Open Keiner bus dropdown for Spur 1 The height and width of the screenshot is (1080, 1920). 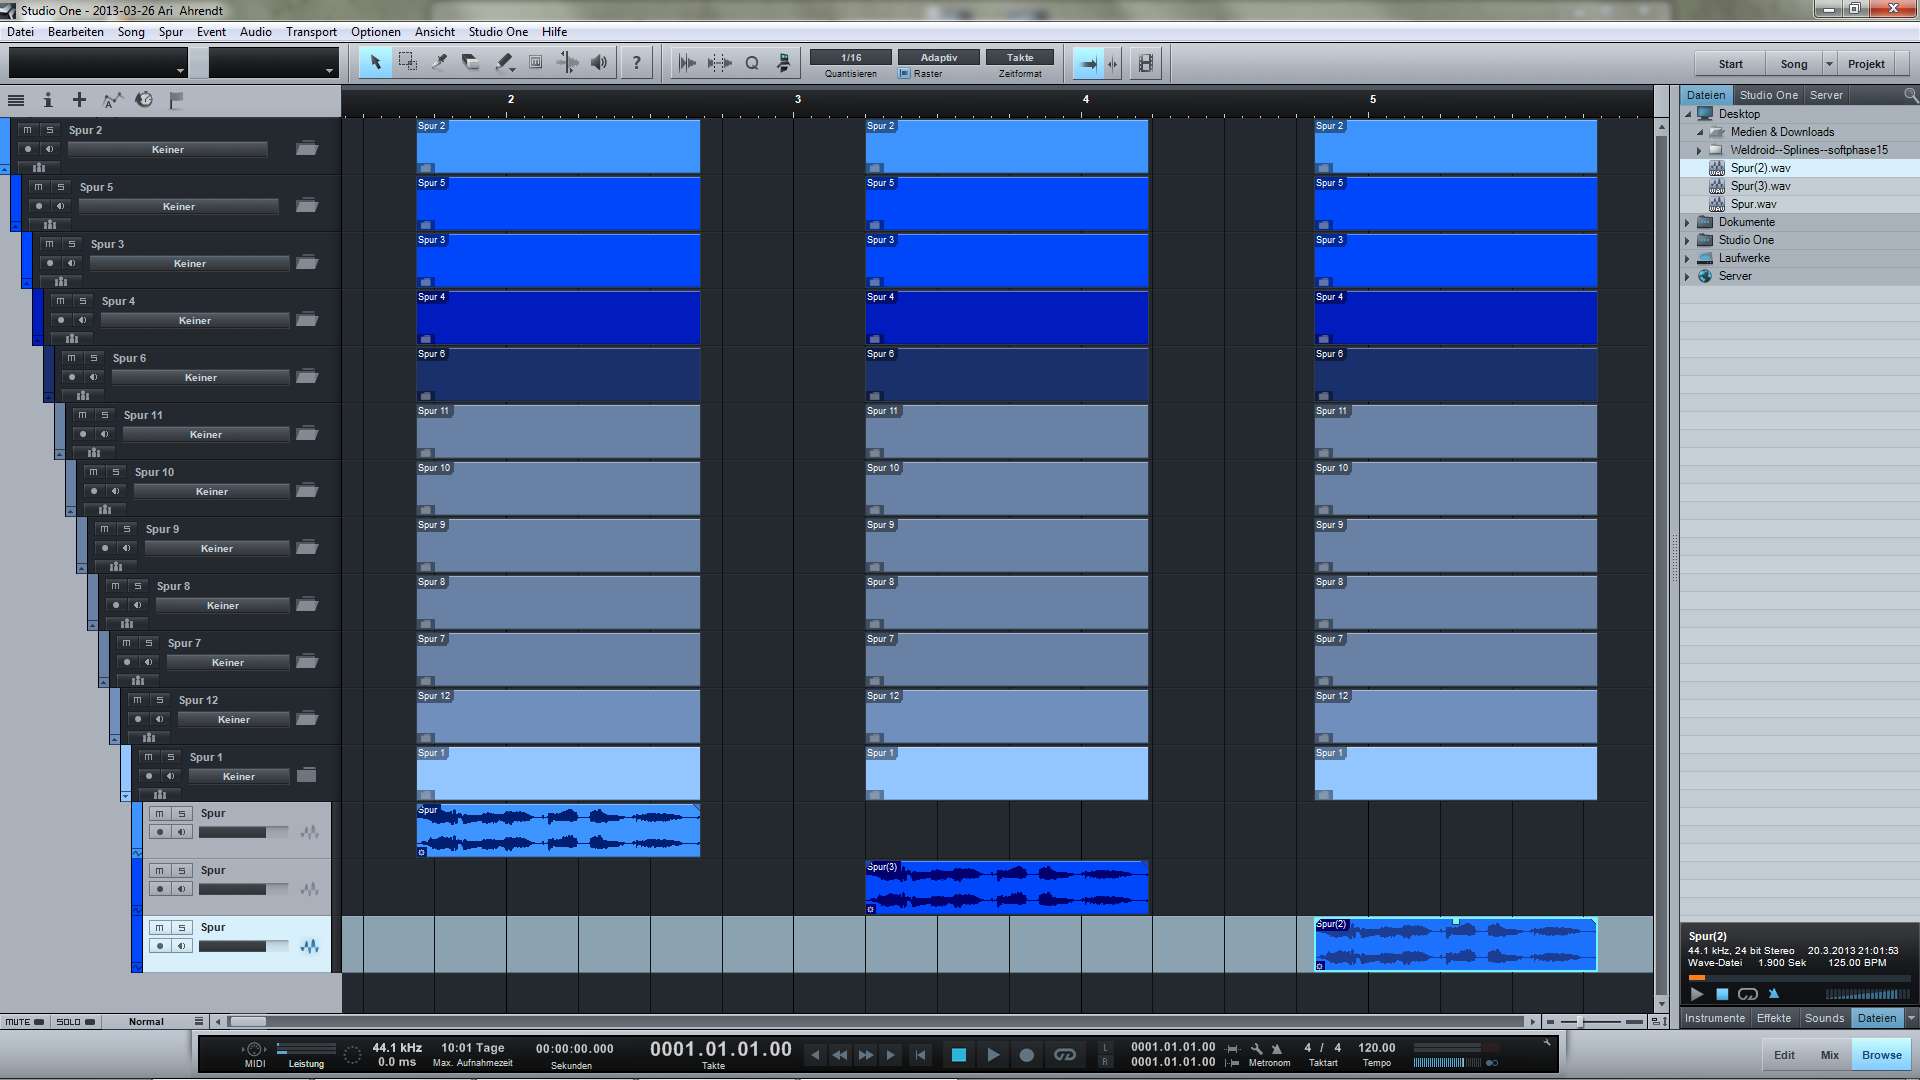click(239, 777)
